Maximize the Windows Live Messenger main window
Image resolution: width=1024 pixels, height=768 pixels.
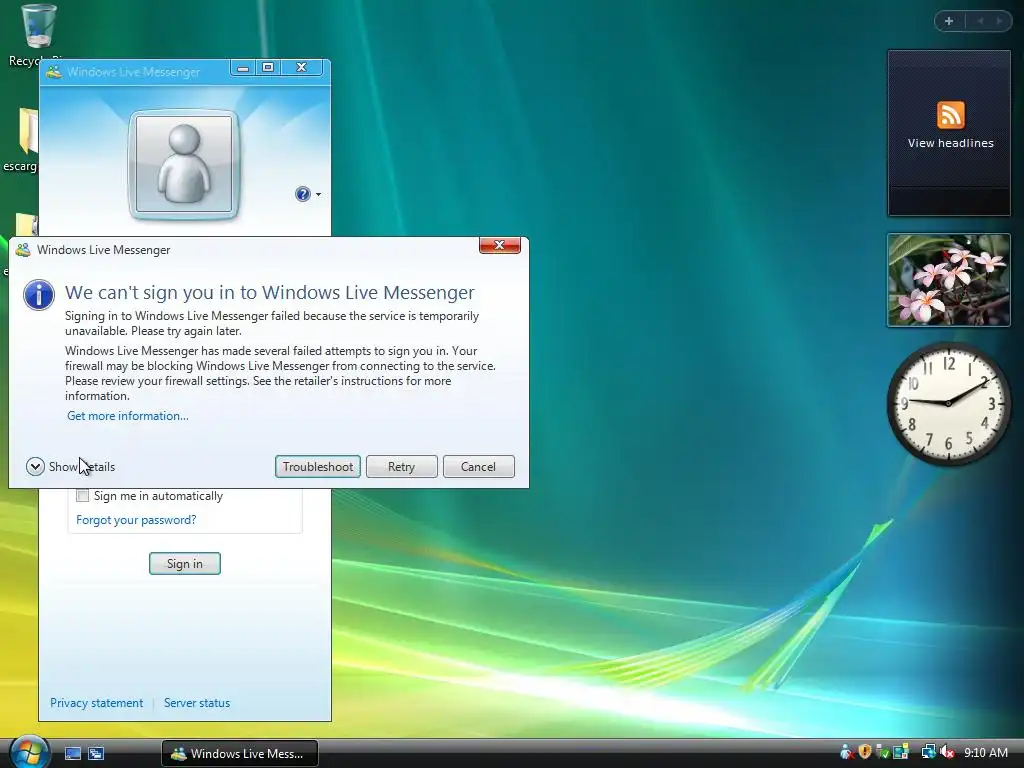pyautogui.click(x=268, y=67)
